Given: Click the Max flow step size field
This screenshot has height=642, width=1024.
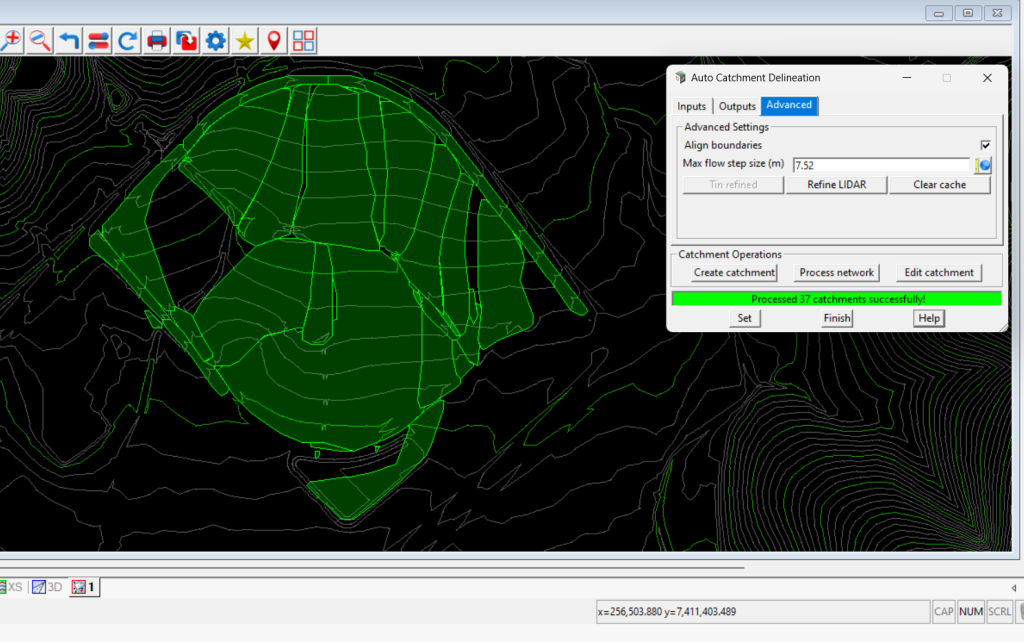Looking at the screenshot, I should click(x=880, y=165).
